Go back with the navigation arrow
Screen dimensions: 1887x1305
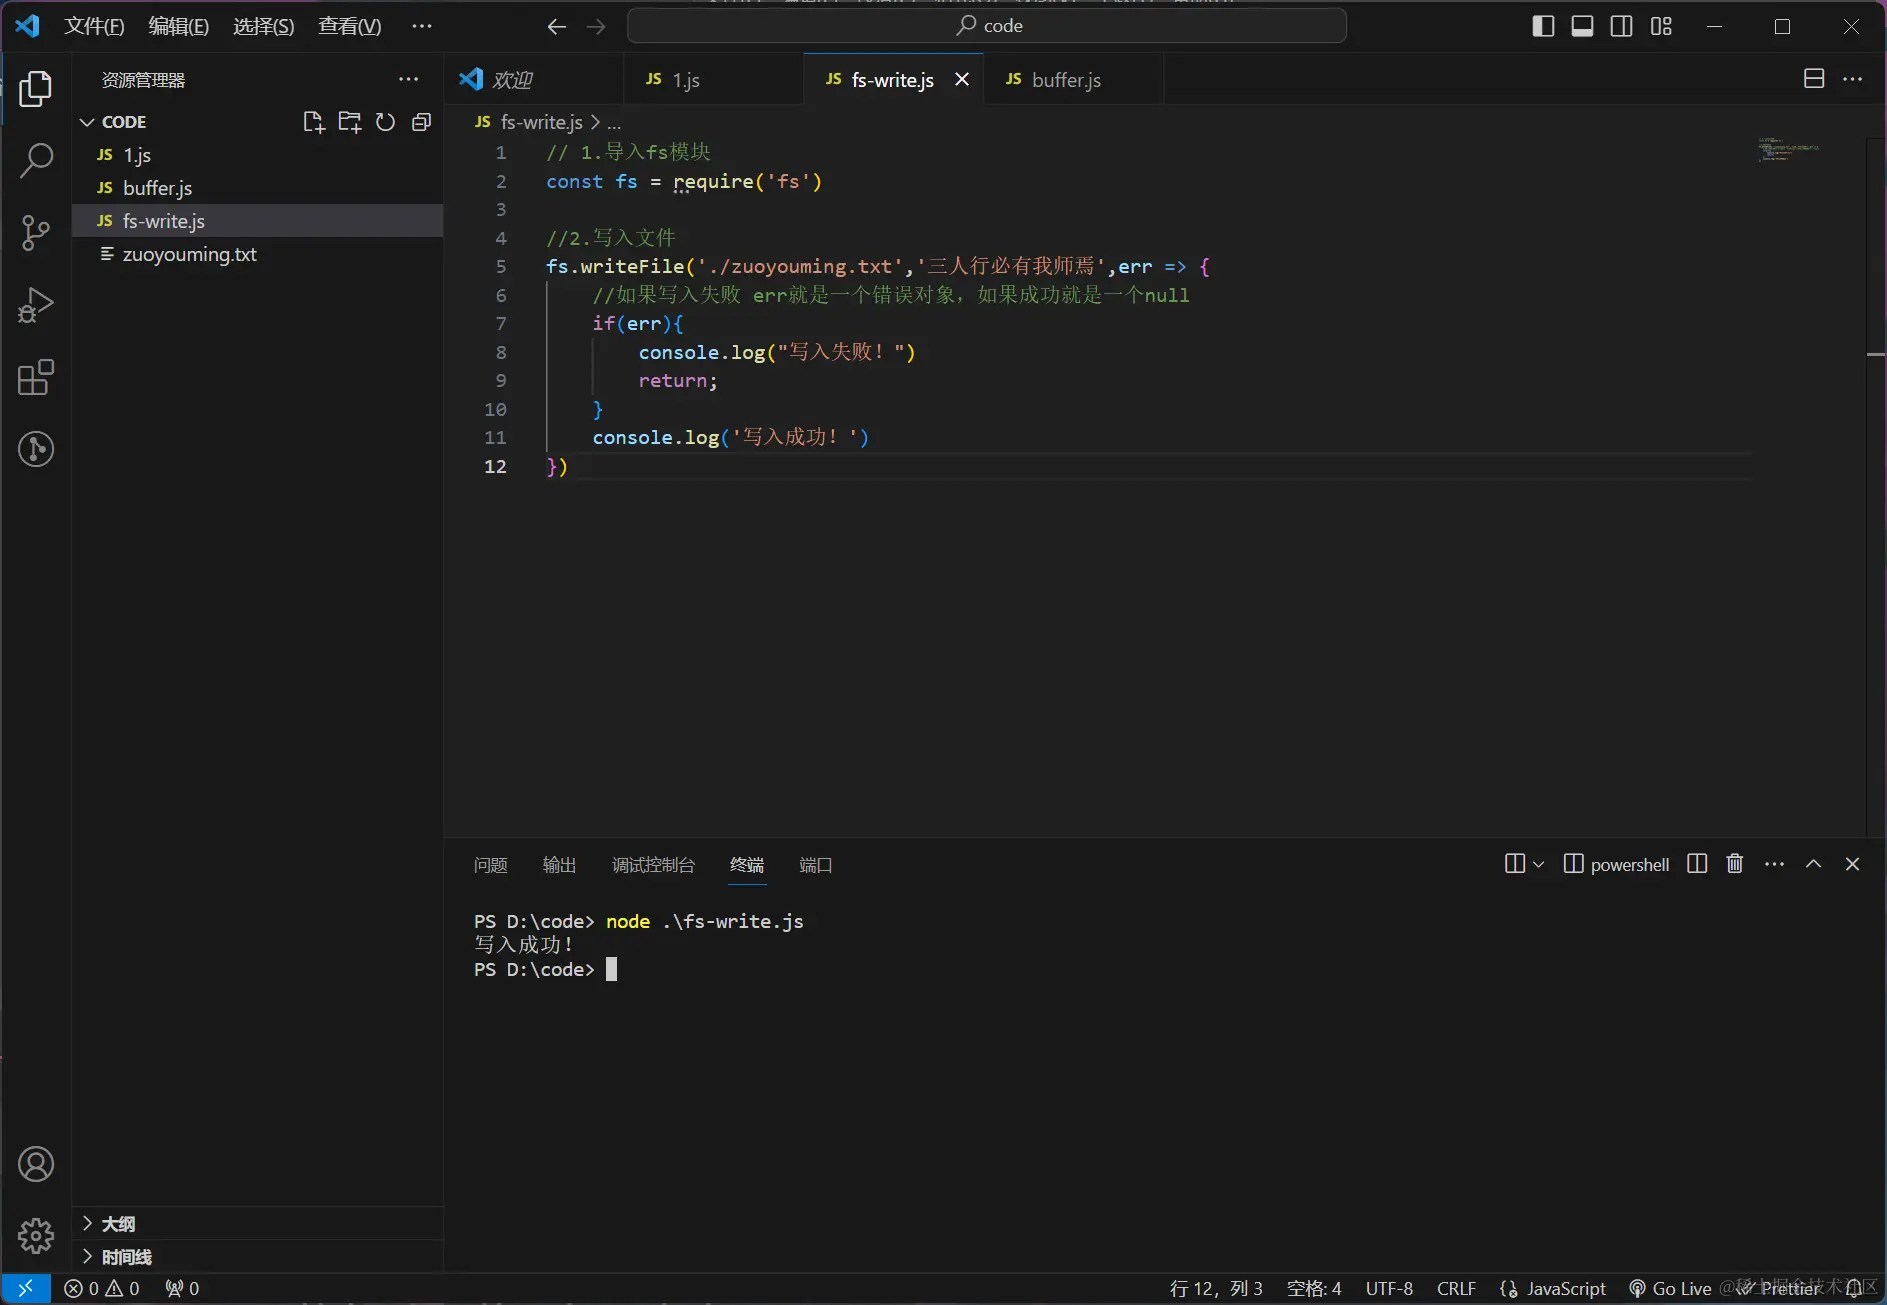[557, 26]
